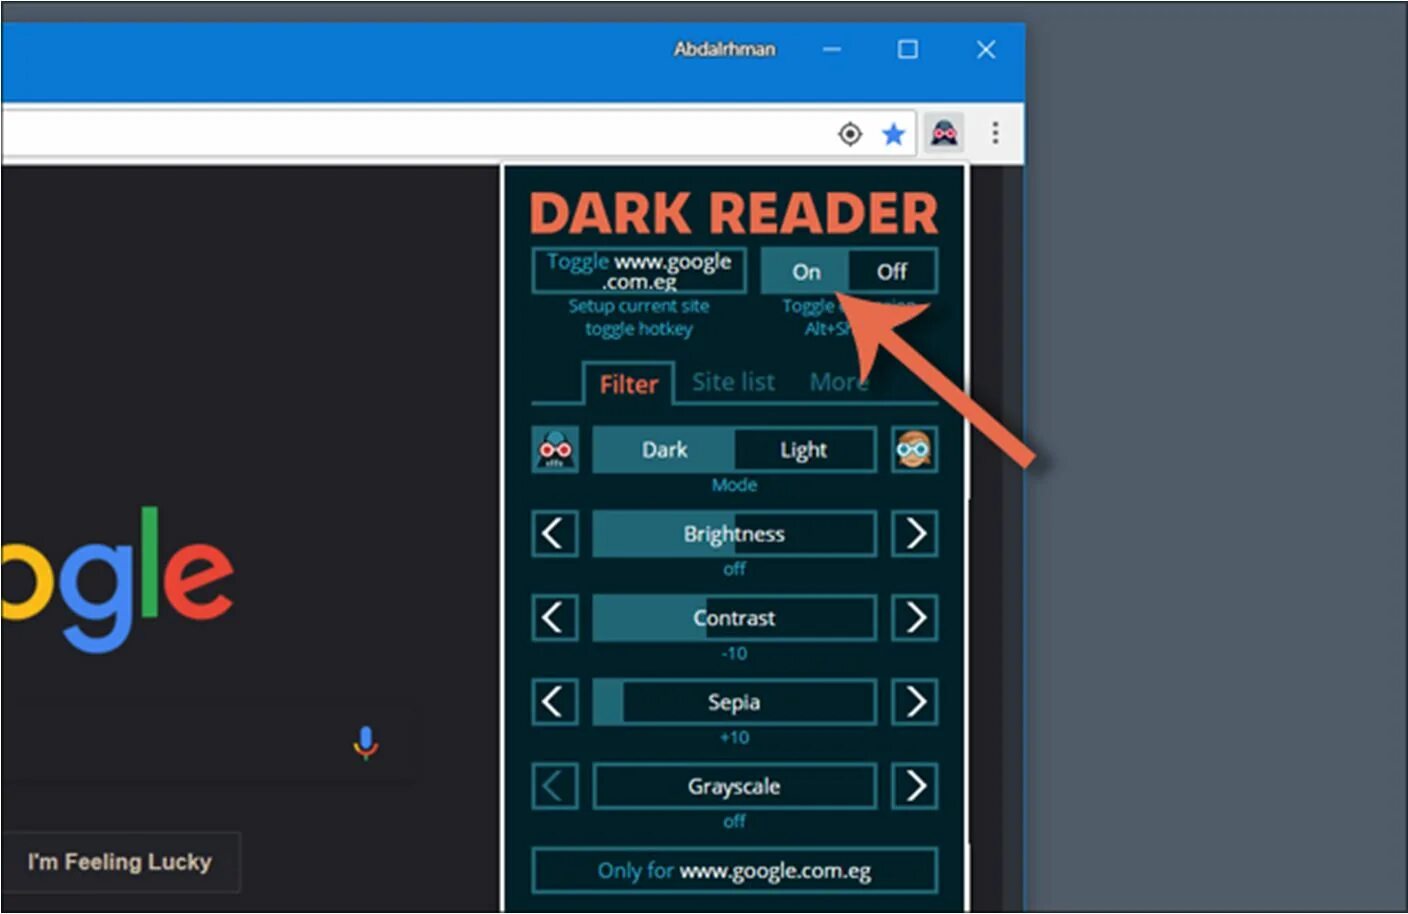The height and width of the screenshot is (914, 1408).
Task: Click the Grayscale slider bar
Action: [x=734, y=787]
